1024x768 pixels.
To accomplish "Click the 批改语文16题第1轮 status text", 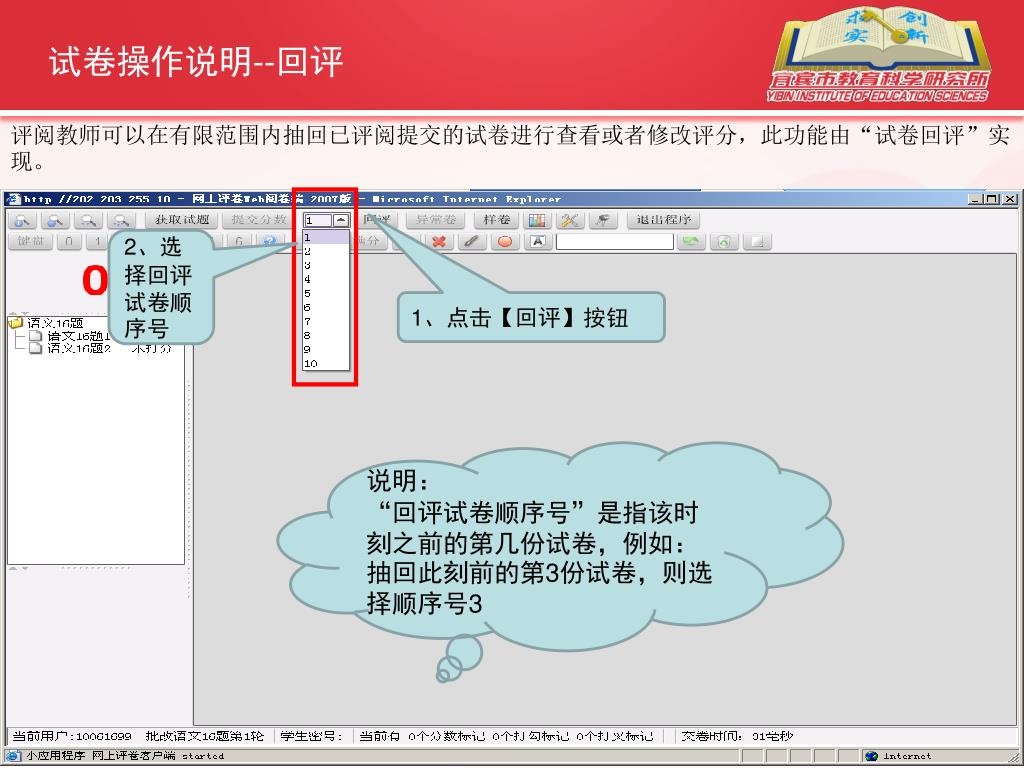I will [x=204, y=736].
